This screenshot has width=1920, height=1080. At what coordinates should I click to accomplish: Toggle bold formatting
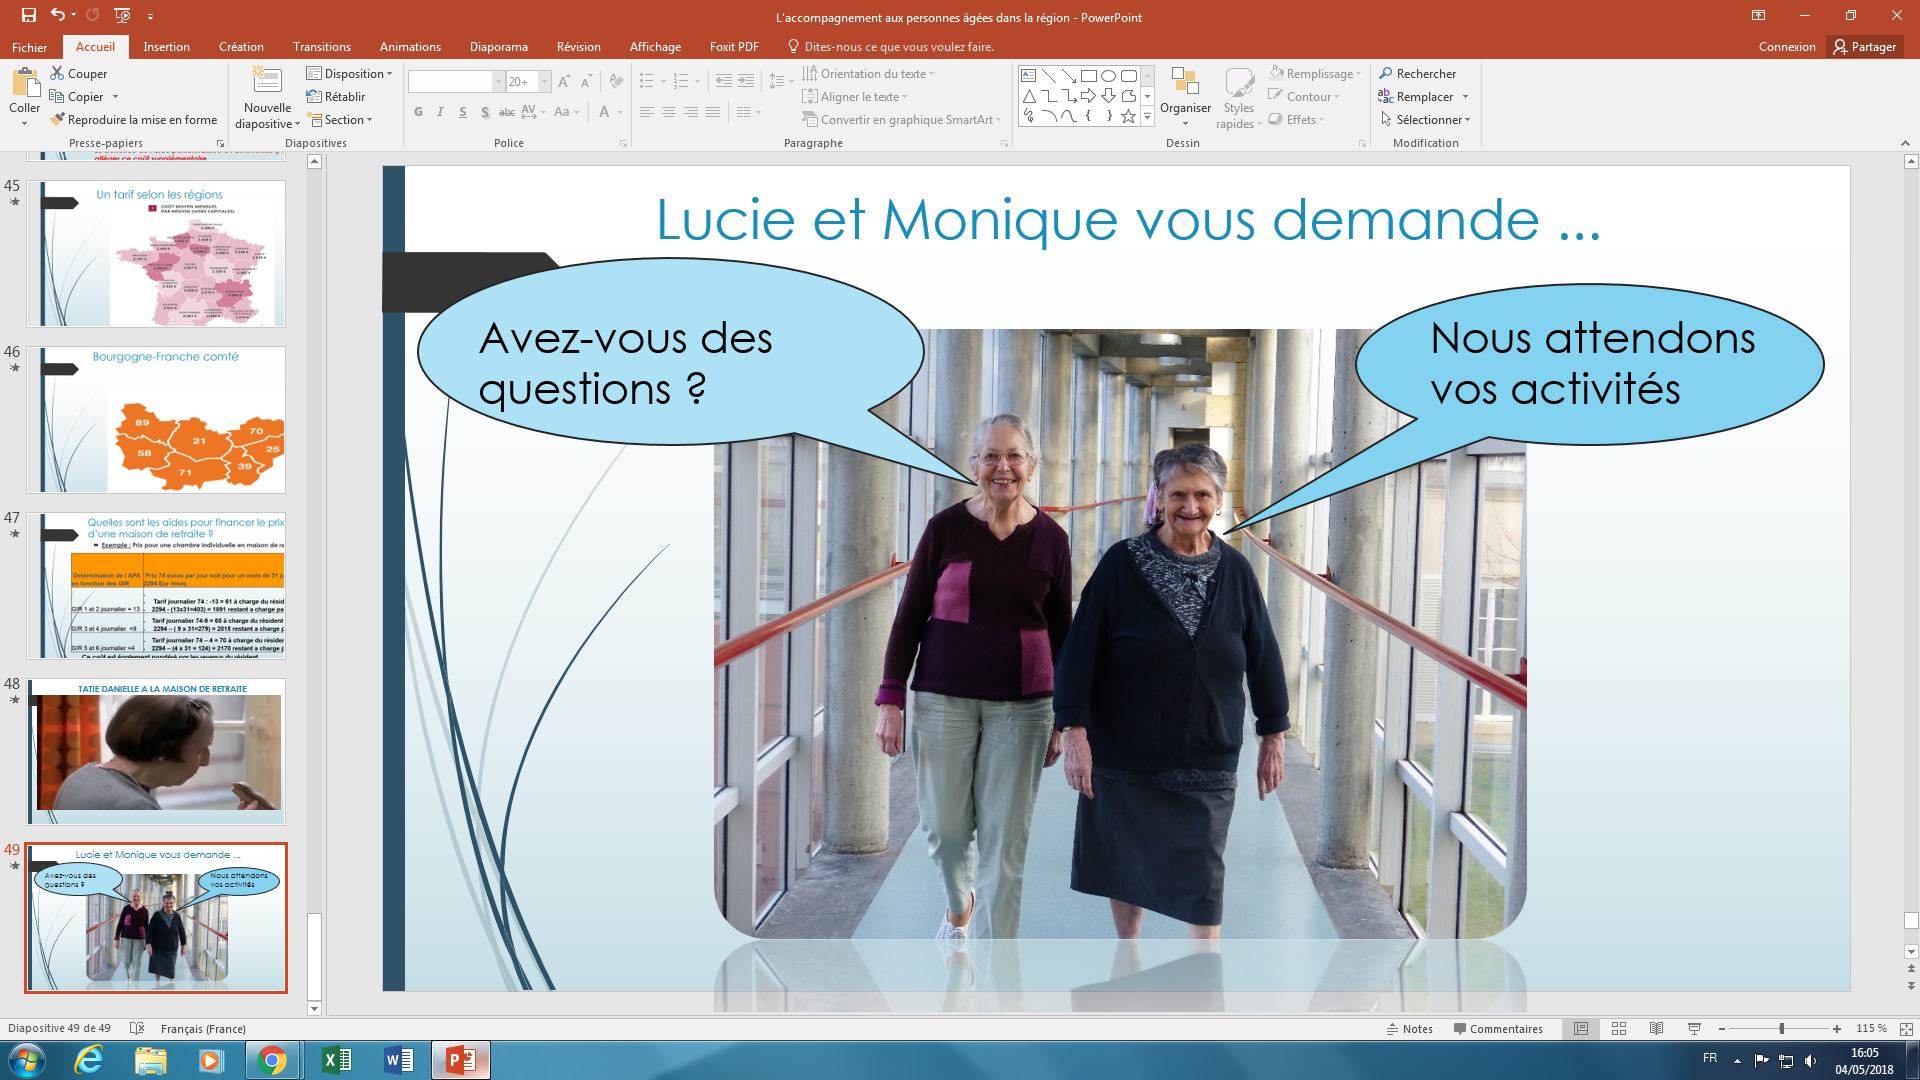click(418, 112)
